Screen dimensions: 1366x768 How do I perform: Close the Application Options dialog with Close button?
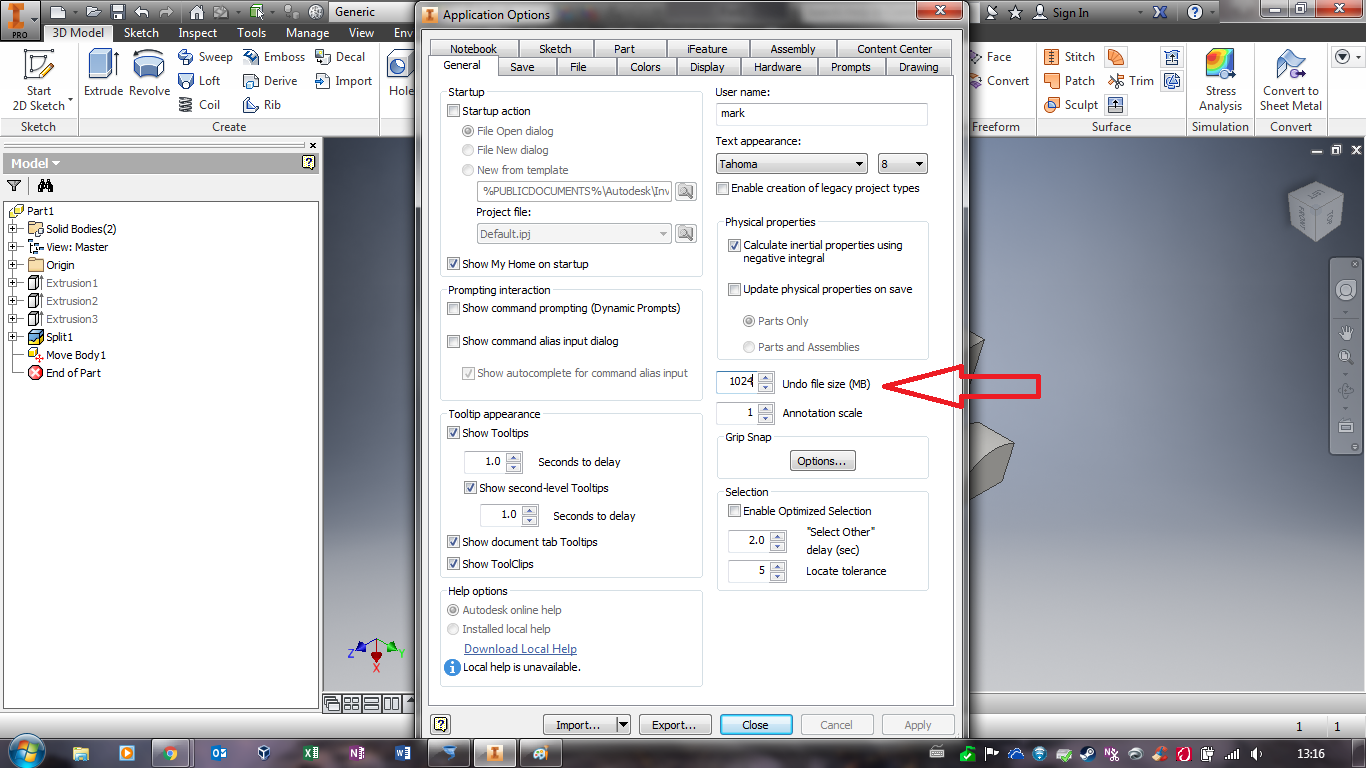click(x=755, y=725)
